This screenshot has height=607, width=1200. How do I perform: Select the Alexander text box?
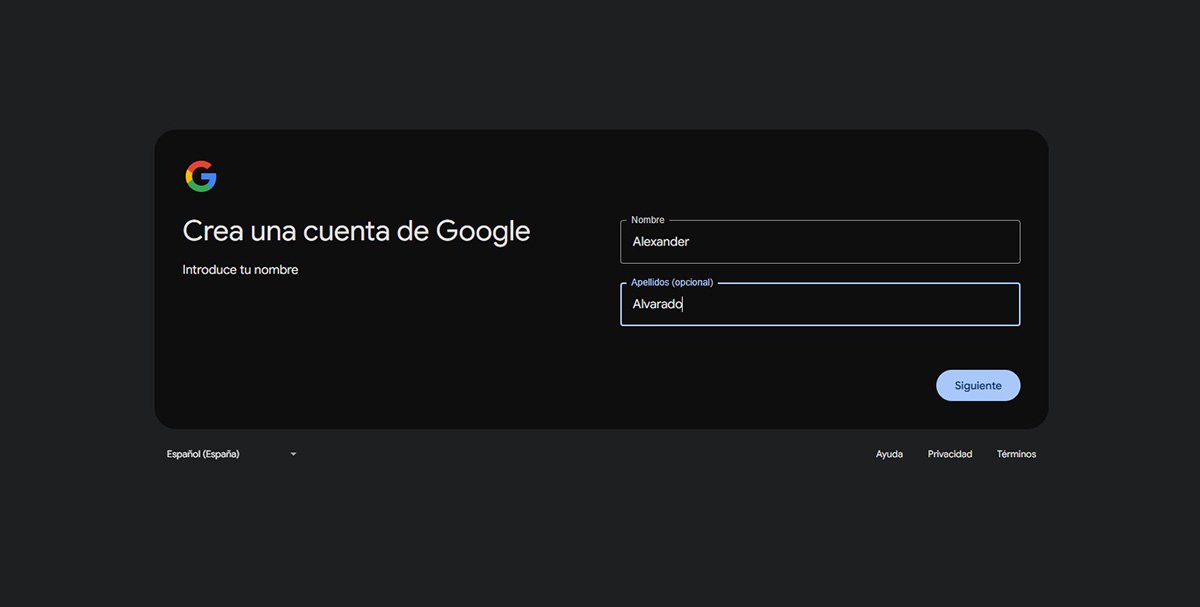tap(820, 241)
